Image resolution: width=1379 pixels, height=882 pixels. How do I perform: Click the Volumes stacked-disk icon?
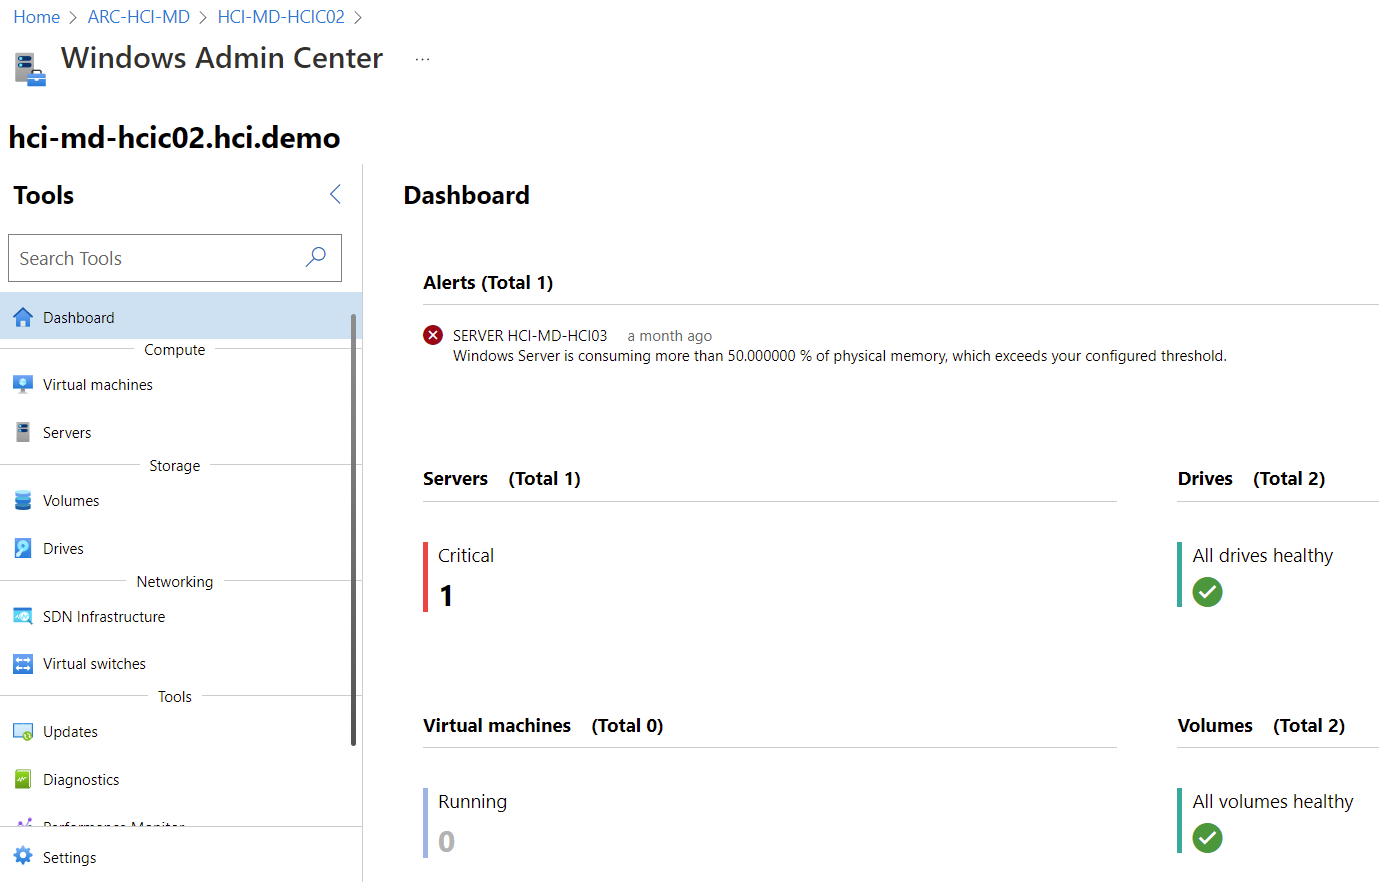tap(23, 500)
